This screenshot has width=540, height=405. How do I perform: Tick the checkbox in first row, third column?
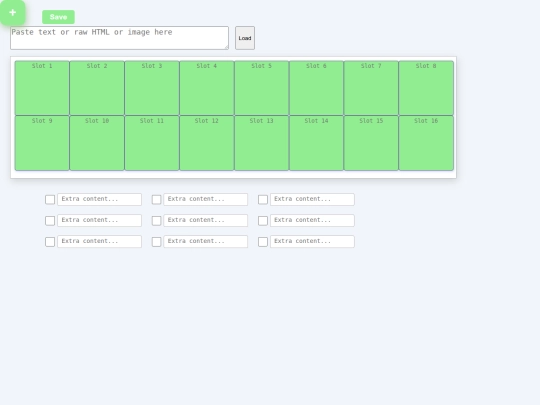pos(263,200)
